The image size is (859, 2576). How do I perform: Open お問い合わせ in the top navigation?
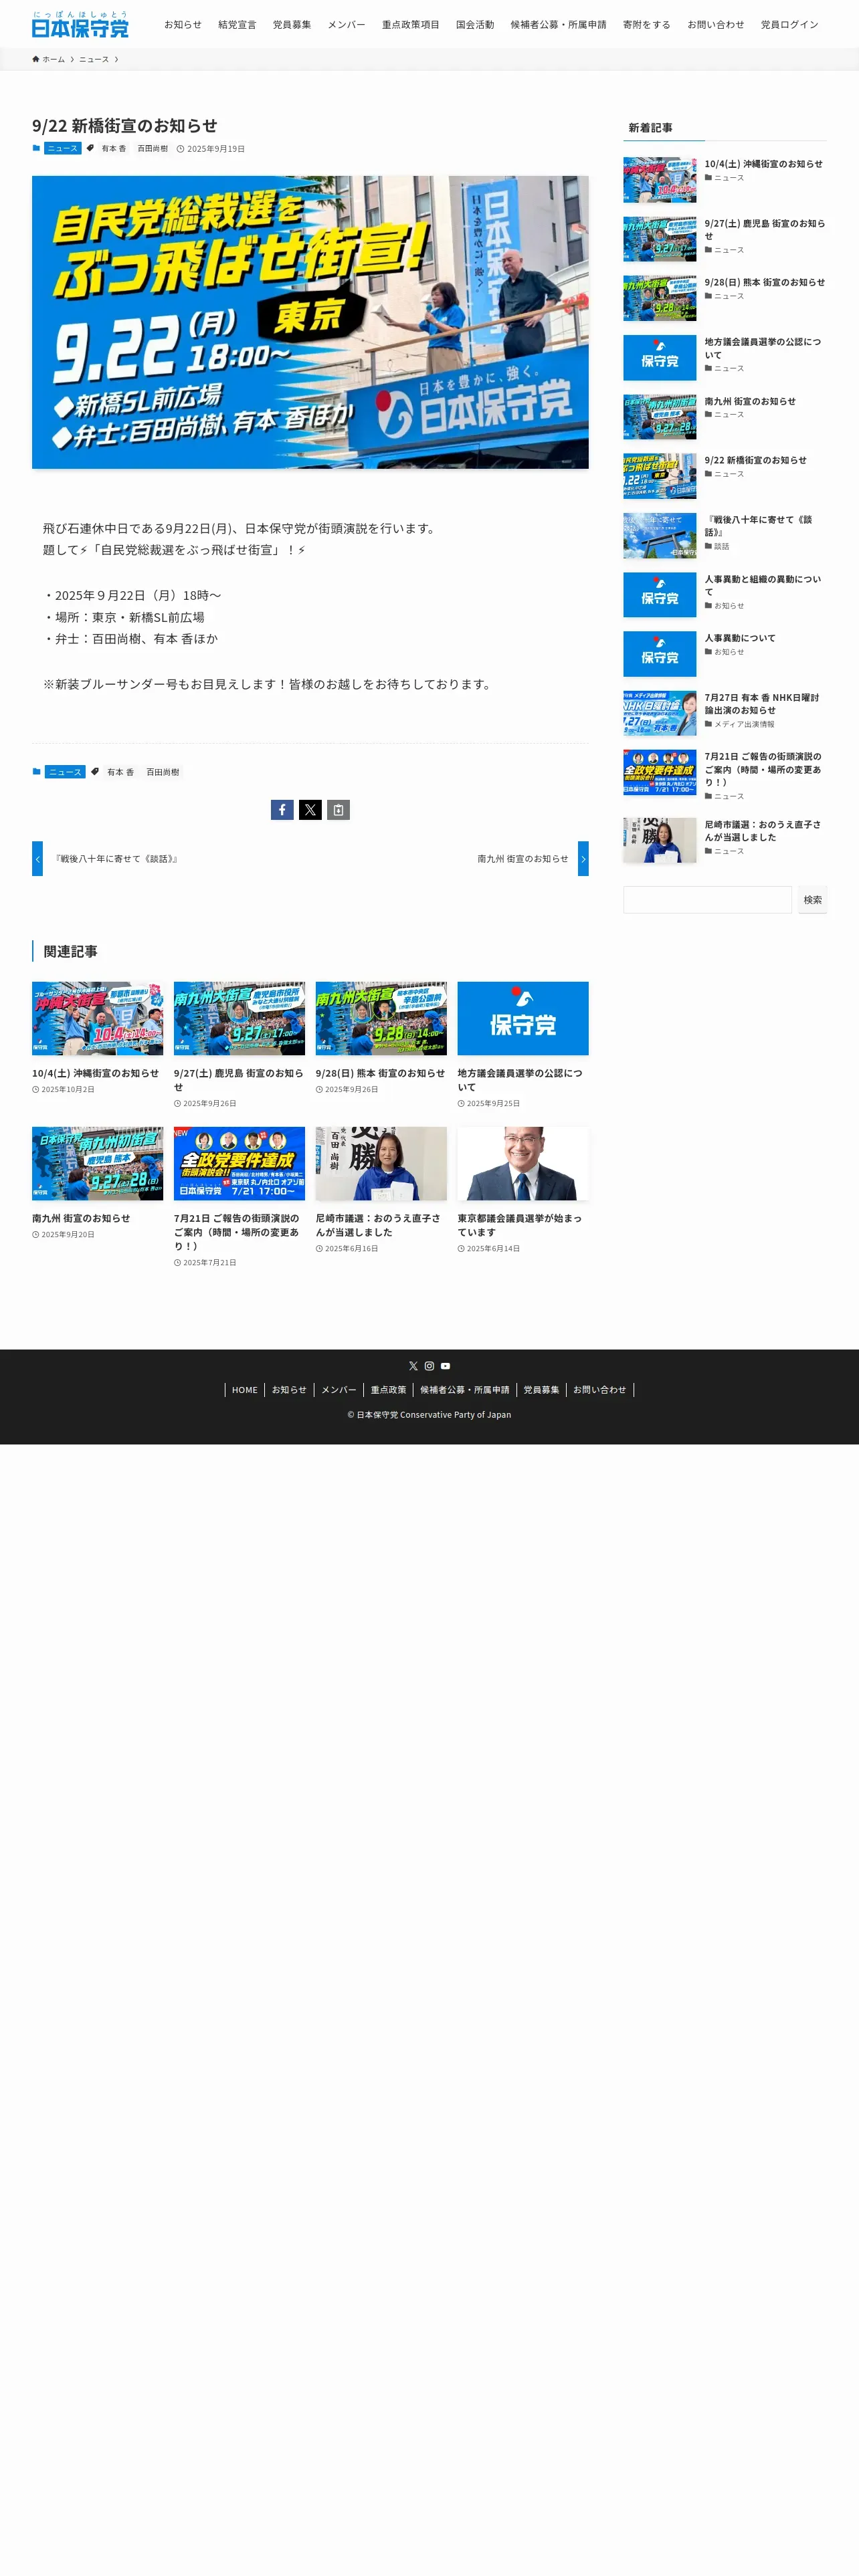716,24
